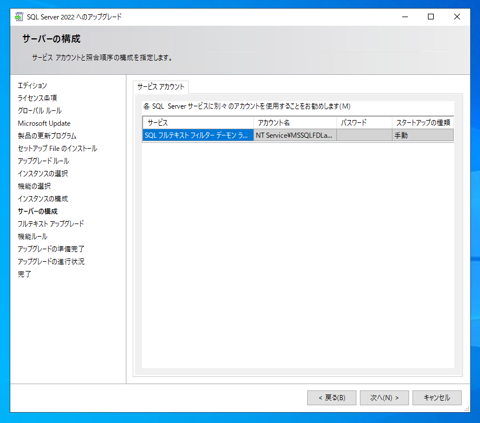The width and height of the screenshot is (480, 423).
Task: Click the 次へ(N) button
Action: tap(384, 398)
